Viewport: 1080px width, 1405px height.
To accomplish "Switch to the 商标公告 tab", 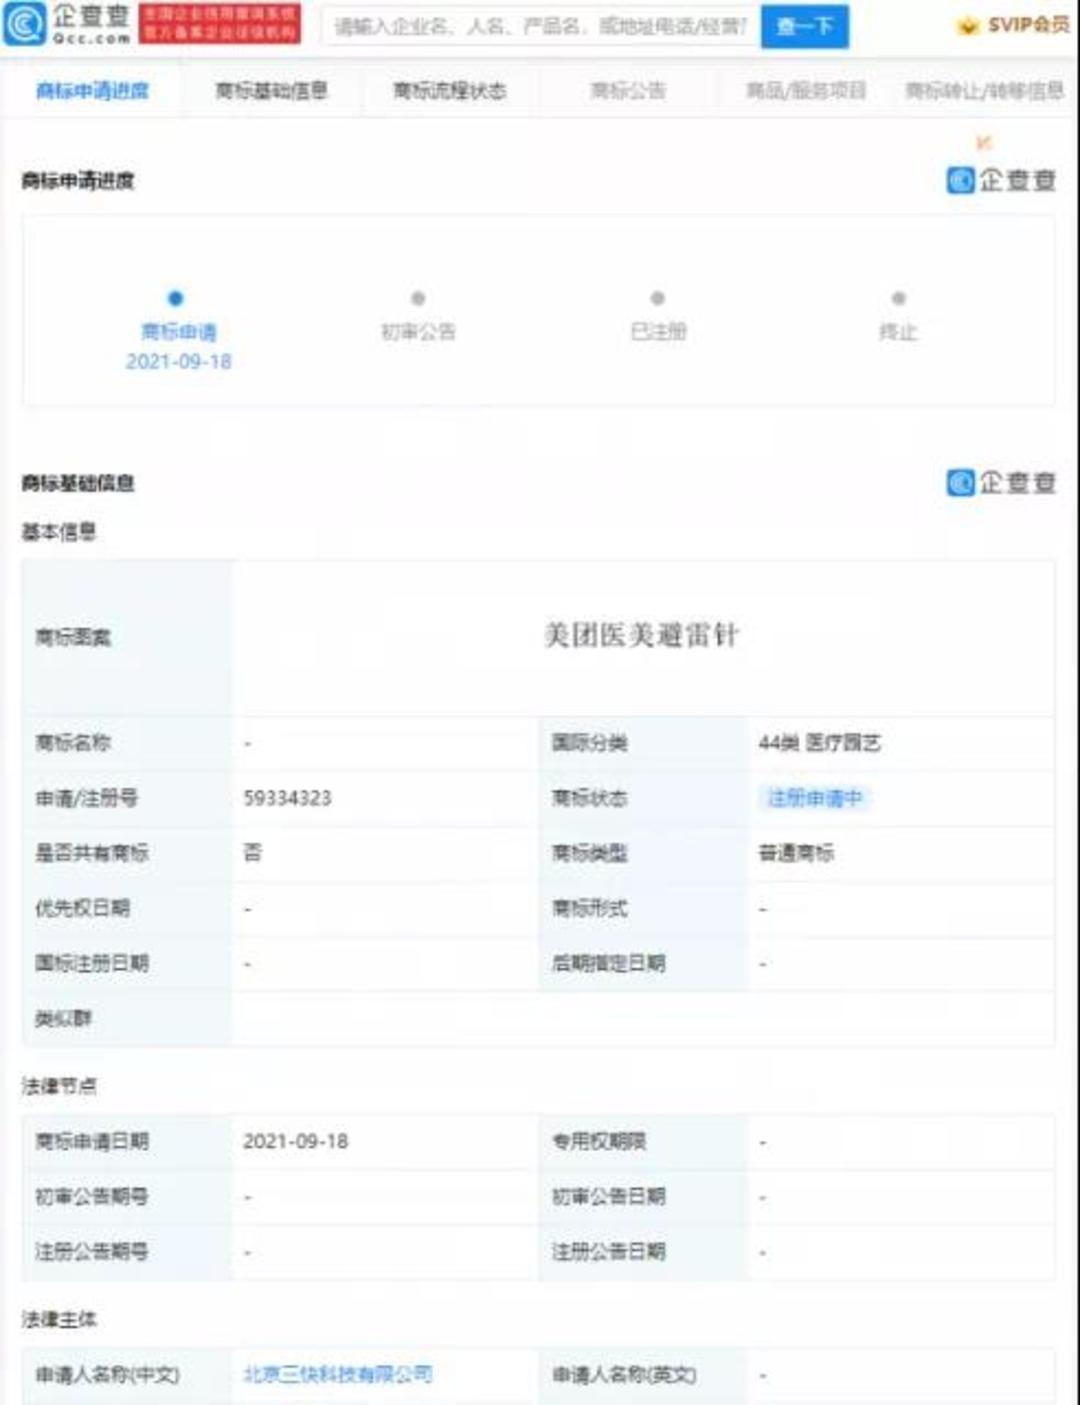I will tap(628, 91).
